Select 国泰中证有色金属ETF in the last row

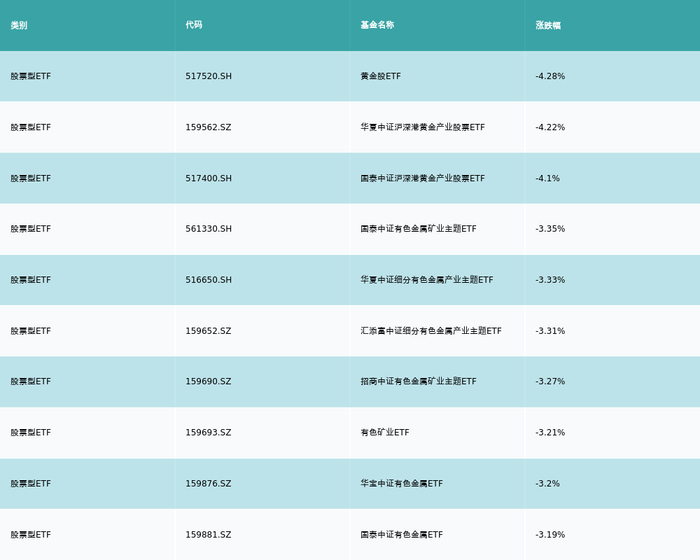pos(401,534)
